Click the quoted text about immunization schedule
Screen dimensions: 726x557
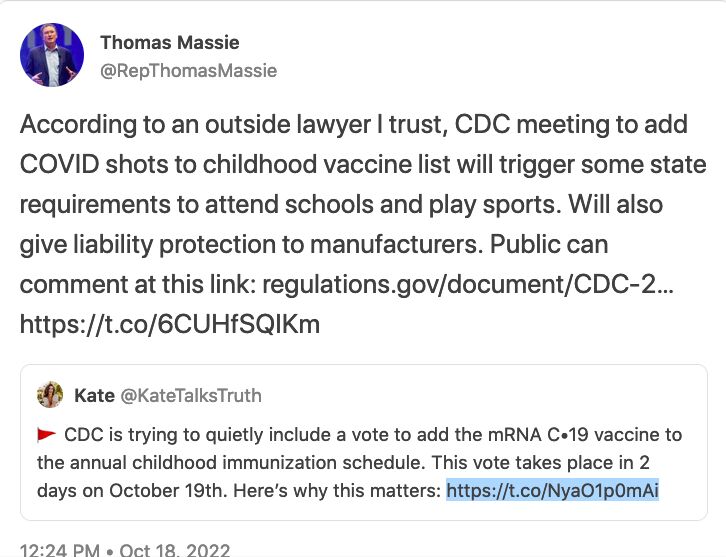359,463
